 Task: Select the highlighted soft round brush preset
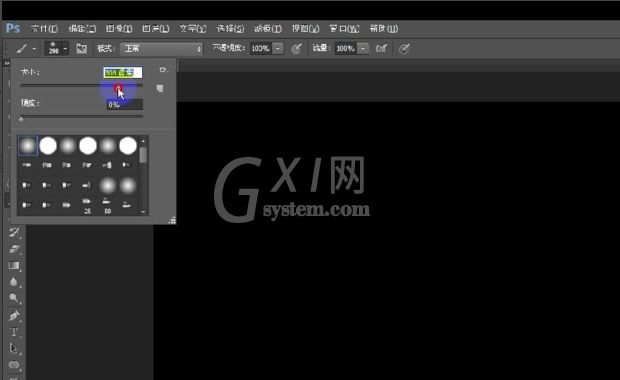pos(28,146)
